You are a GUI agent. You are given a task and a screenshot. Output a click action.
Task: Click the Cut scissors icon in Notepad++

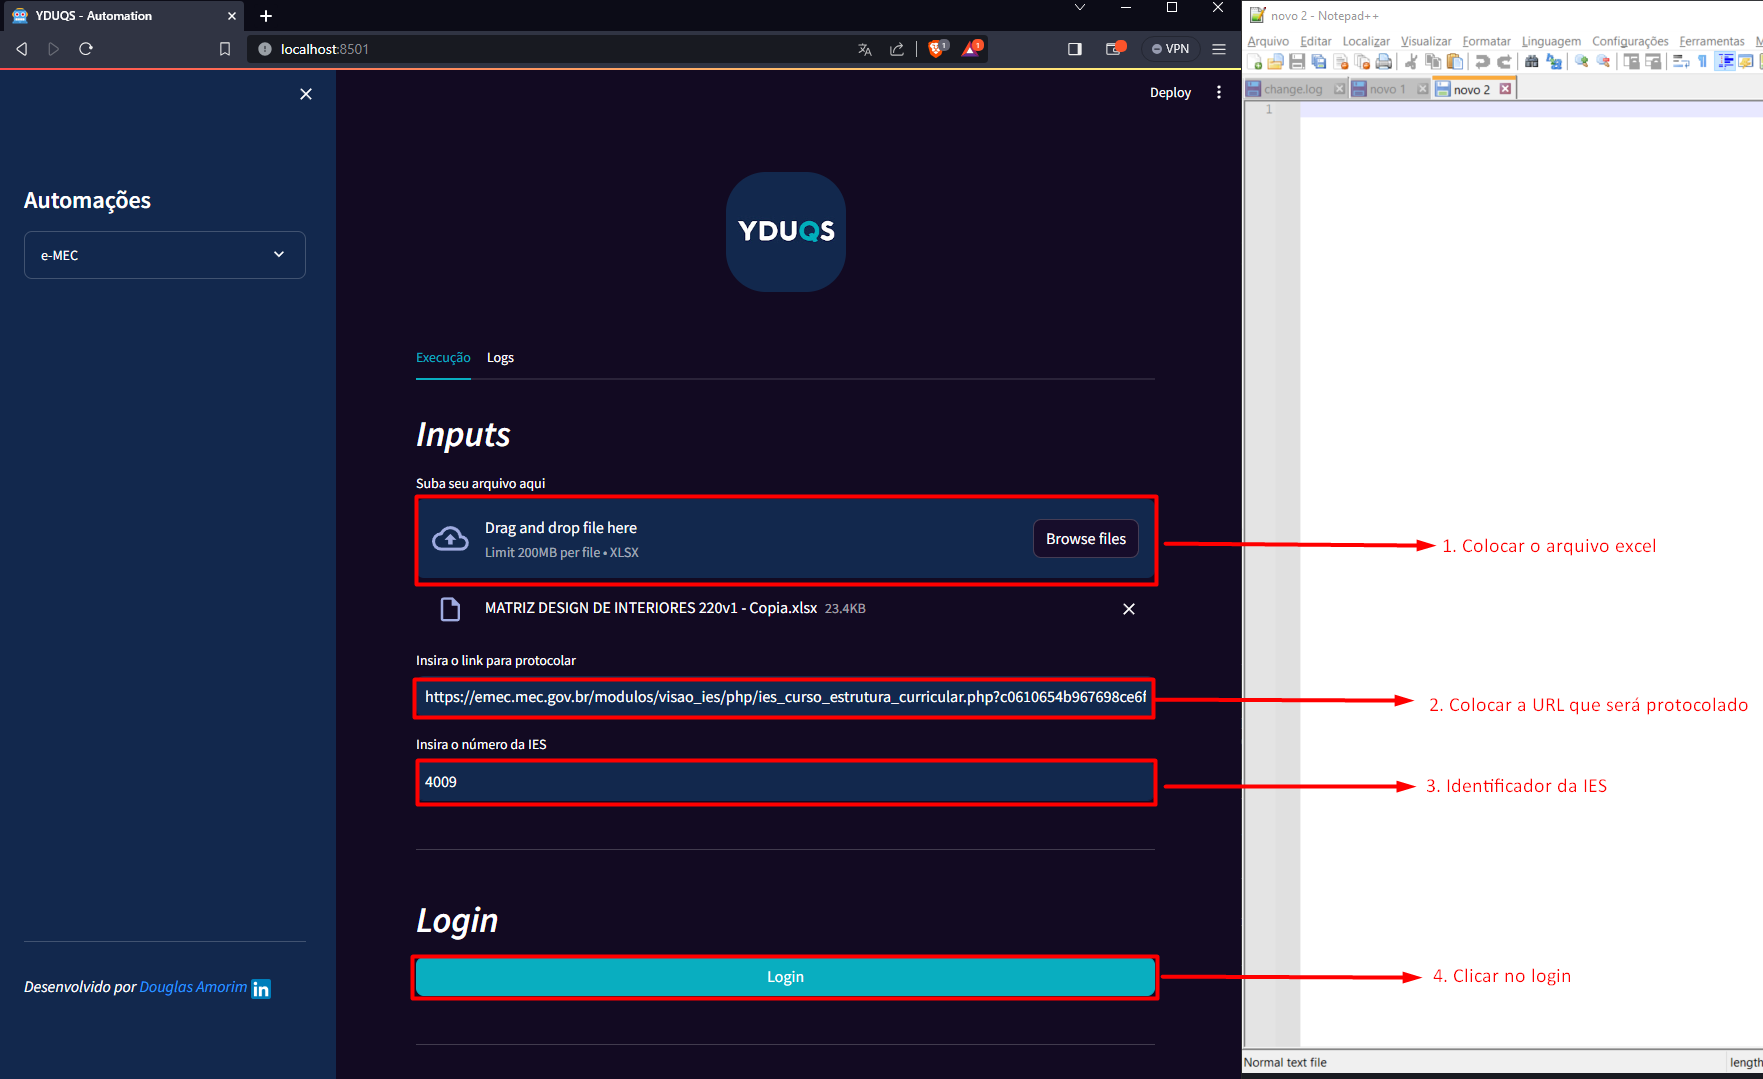(1411, 62)
